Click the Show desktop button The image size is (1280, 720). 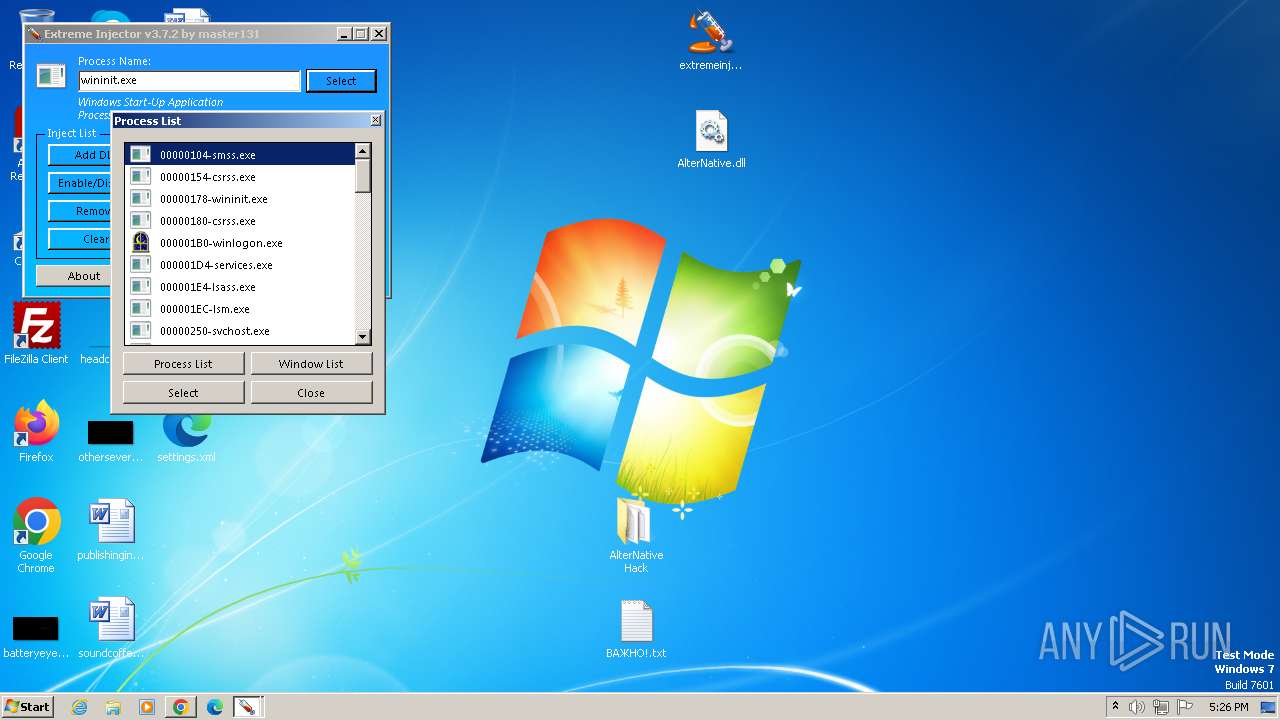click(x=1268, y=707)
